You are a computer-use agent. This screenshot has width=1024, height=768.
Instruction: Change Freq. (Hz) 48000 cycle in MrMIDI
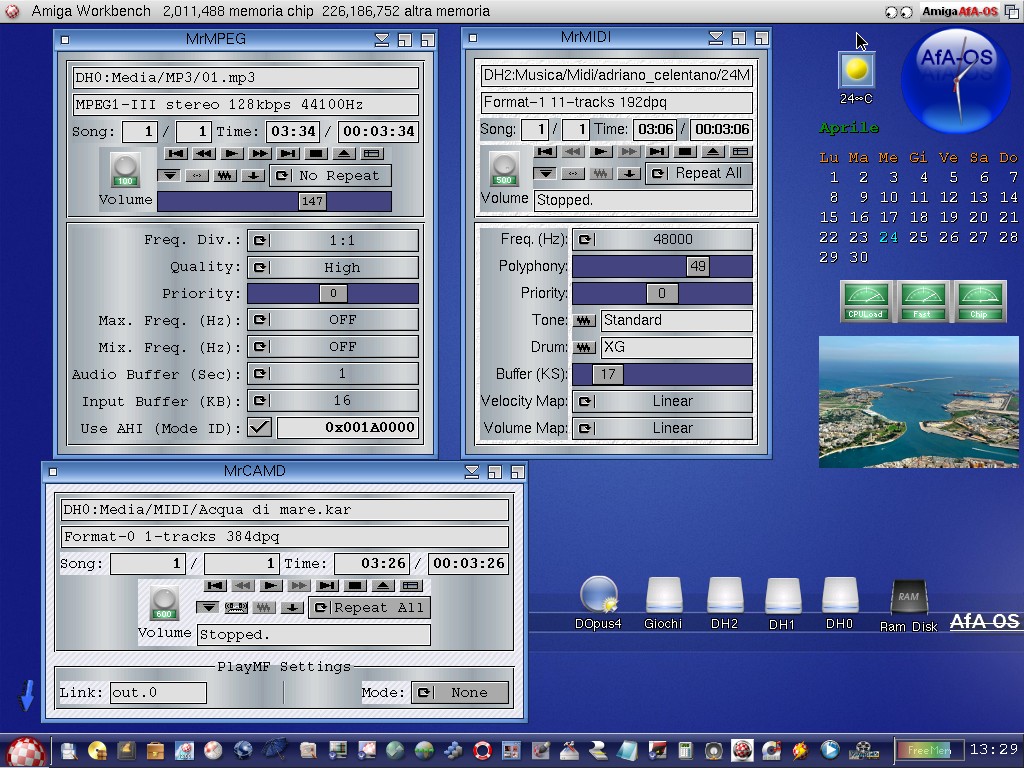(661, 239)
